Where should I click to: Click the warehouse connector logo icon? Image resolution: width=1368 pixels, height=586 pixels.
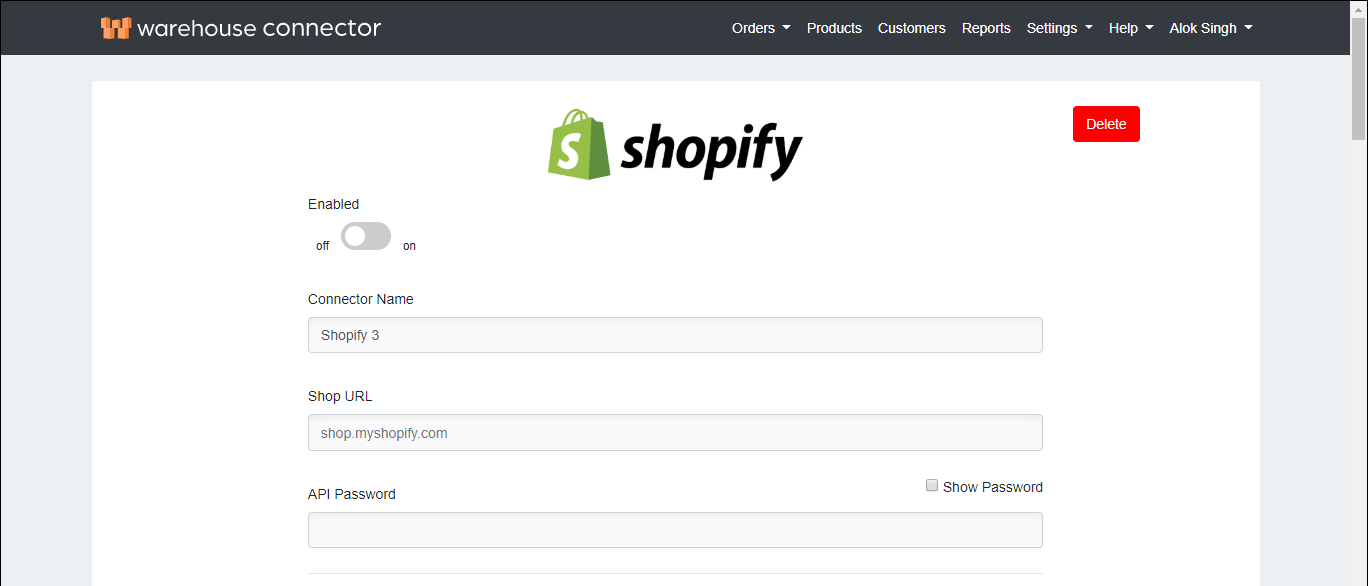click(116, 27)
